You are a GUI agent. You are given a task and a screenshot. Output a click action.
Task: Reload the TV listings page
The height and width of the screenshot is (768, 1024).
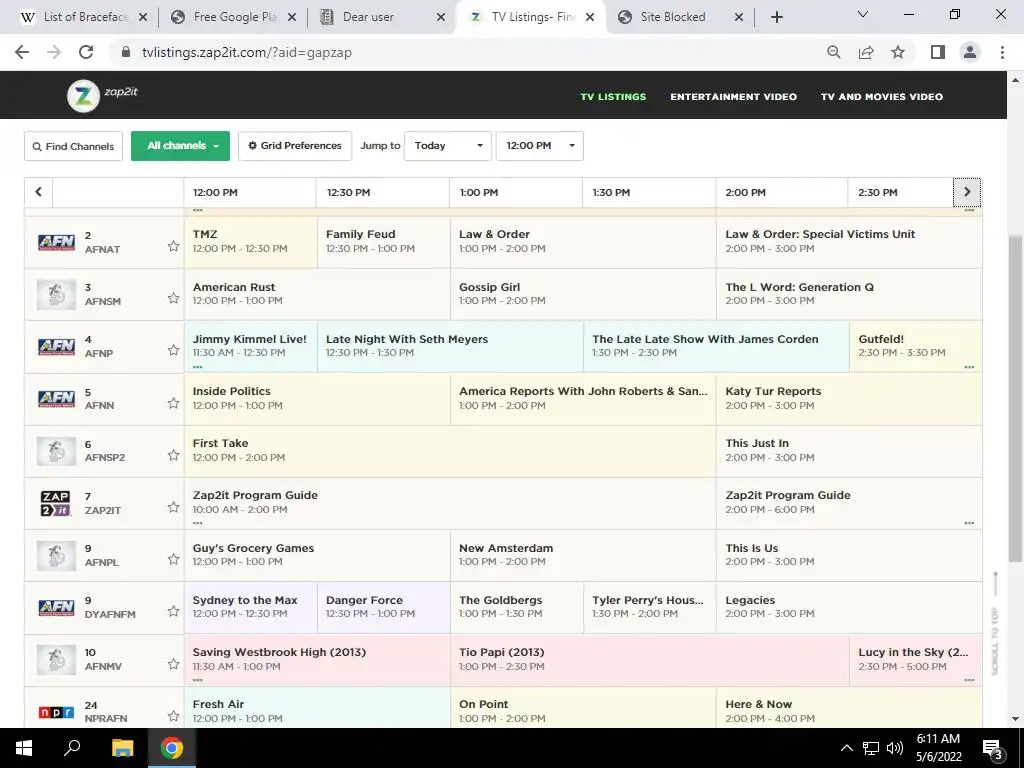click(x=86, y=52)
